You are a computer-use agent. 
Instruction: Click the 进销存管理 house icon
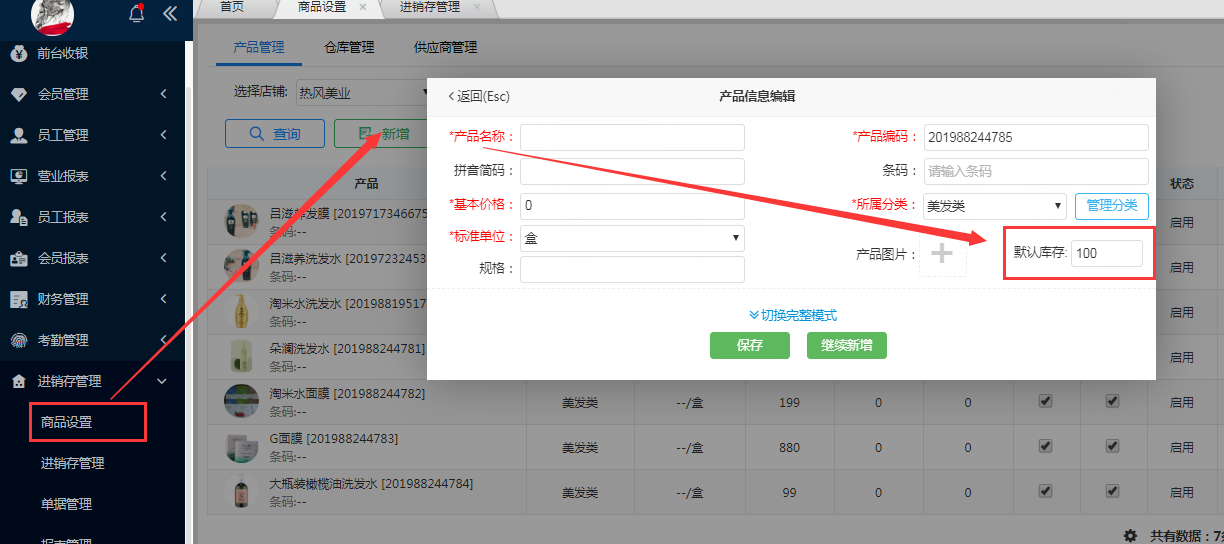pos(18,381)
